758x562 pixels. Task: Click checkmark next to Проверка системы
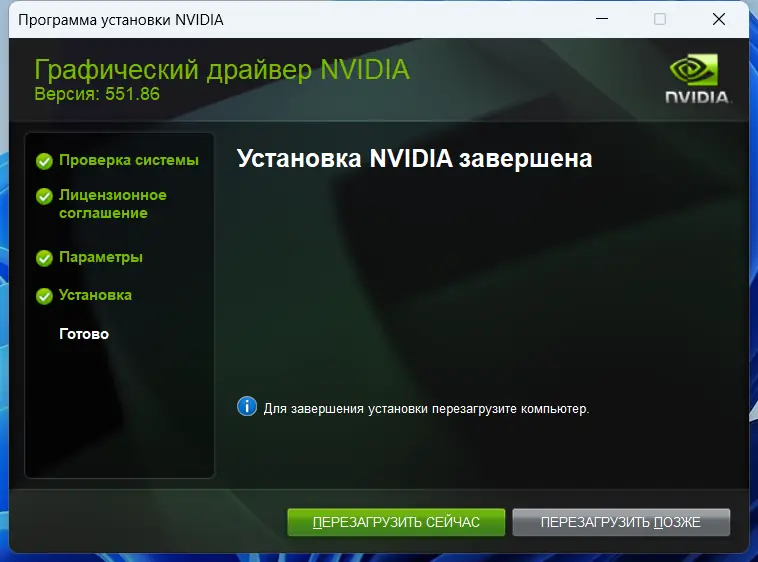(x=44, y=161)
